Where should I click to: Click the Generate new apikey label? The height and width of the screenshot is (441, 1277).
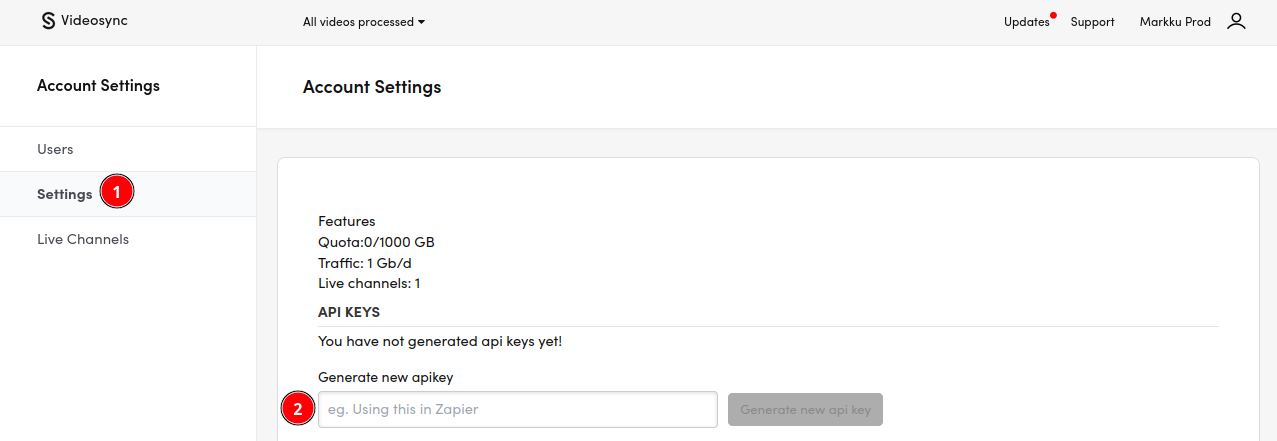click(386, 377)
